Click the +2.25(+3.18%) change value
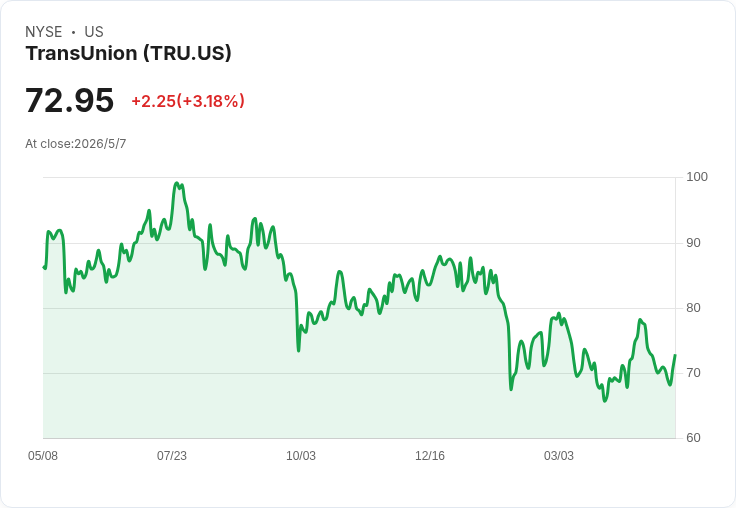This screenshot has height=508, width=736. (188, 101)
